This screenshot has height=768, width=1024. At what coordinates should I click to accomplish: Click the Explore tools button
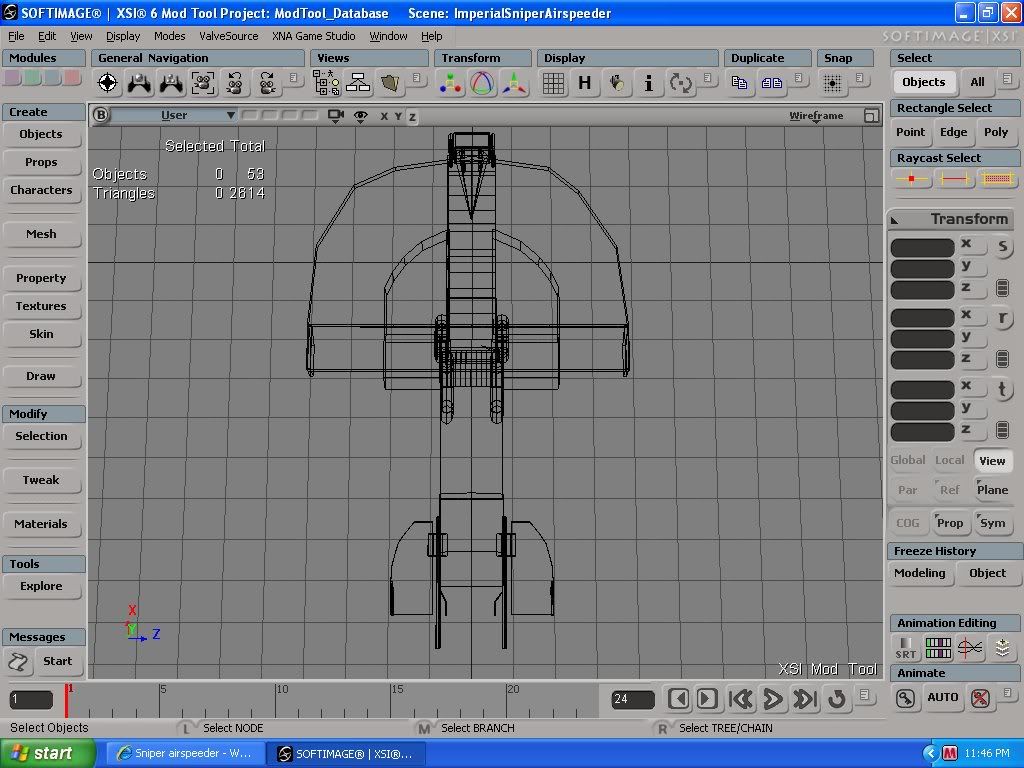(41, 586)
